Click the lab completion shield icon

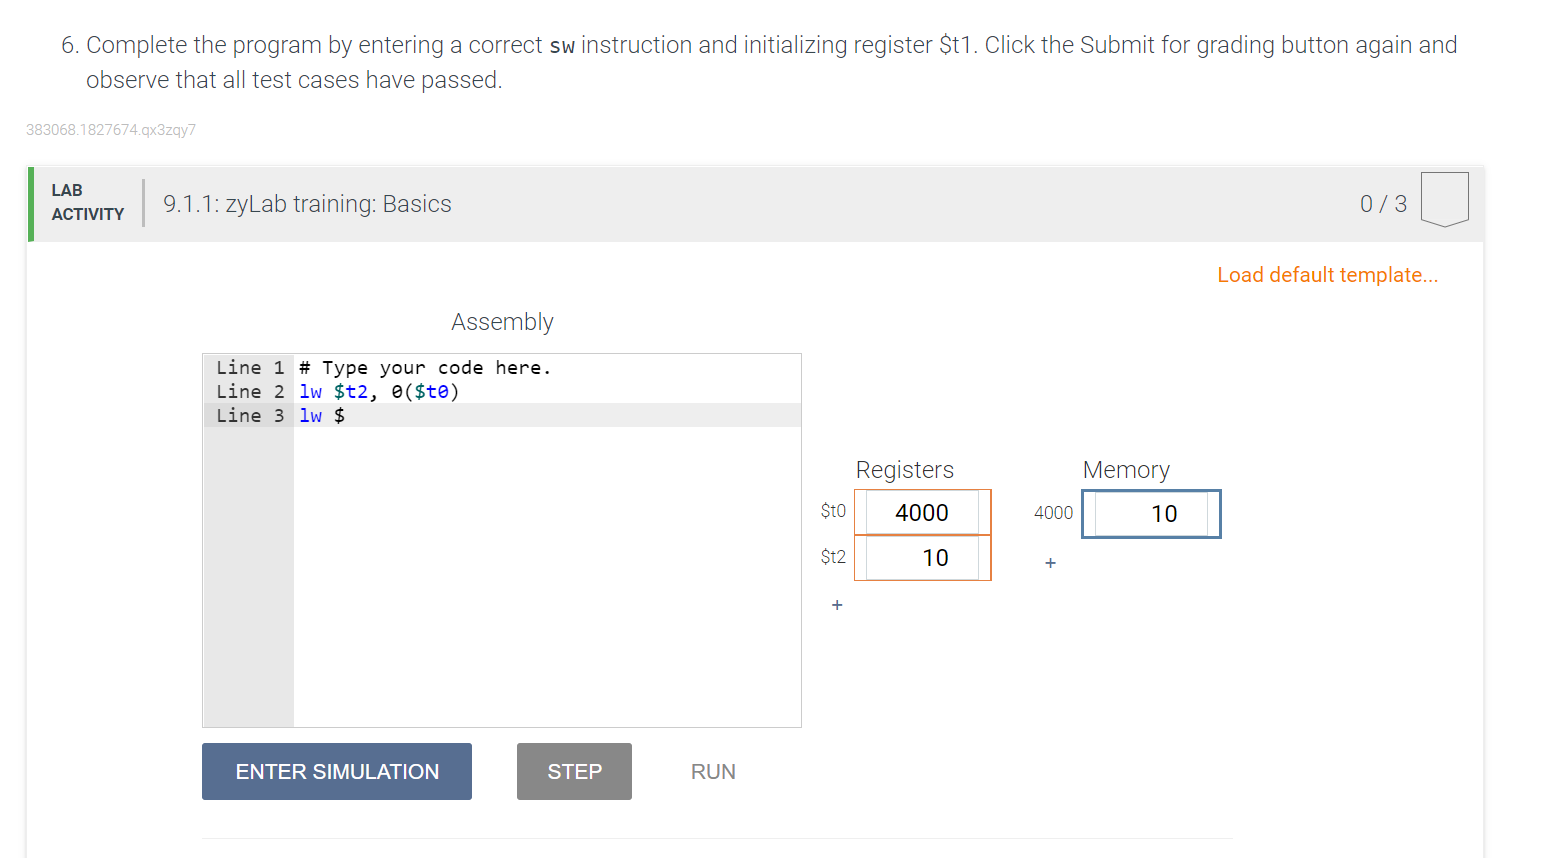click(x=1444, y=199)
